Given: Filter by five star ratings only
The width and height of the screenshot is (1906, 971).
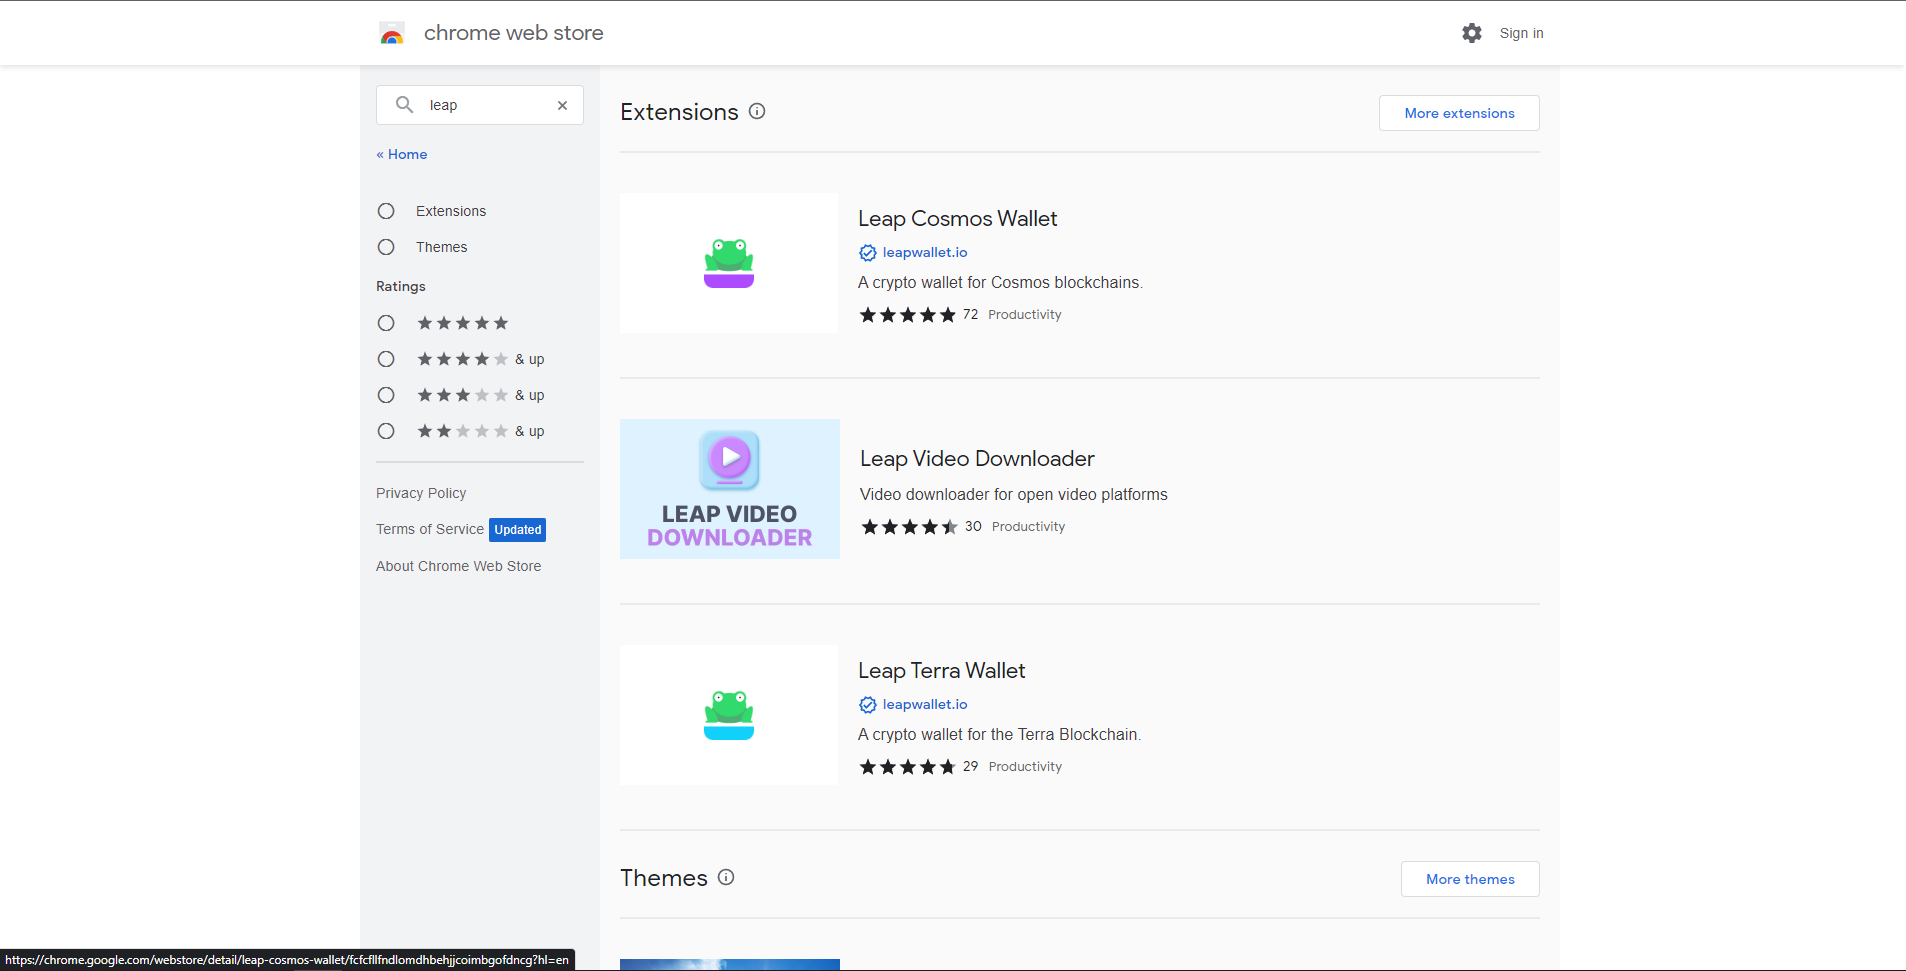Looking at the screenshot, I should [x=386, y=323].
